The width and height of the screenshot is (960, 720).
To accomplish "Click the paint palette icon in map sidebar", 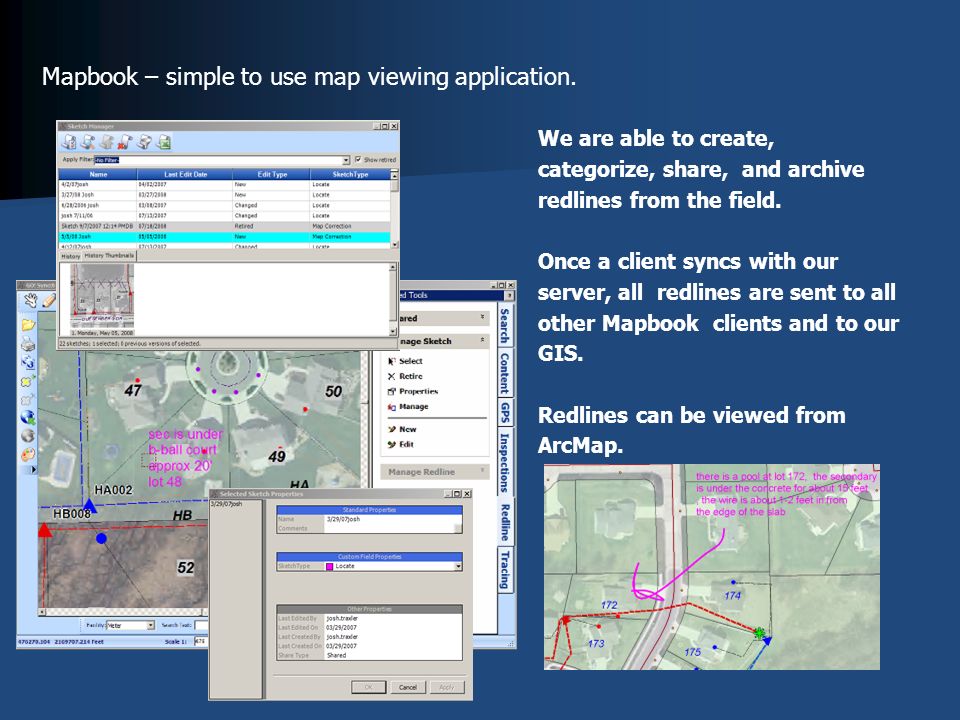I will point(28,455).
